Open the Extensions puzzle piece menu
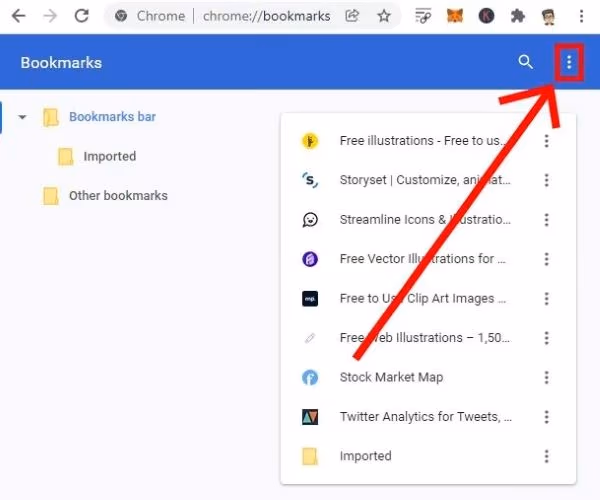600x500 pixels. pos(517,16)
